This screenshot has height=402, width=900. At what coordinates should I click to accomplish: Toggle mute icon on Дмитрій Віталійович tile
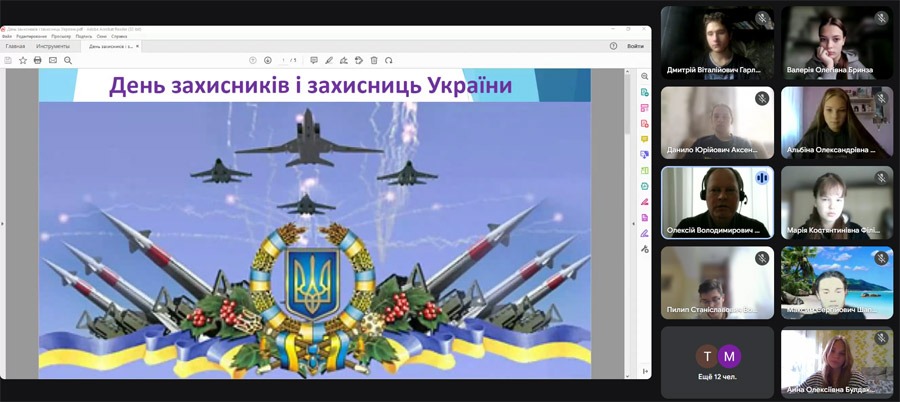761,19
